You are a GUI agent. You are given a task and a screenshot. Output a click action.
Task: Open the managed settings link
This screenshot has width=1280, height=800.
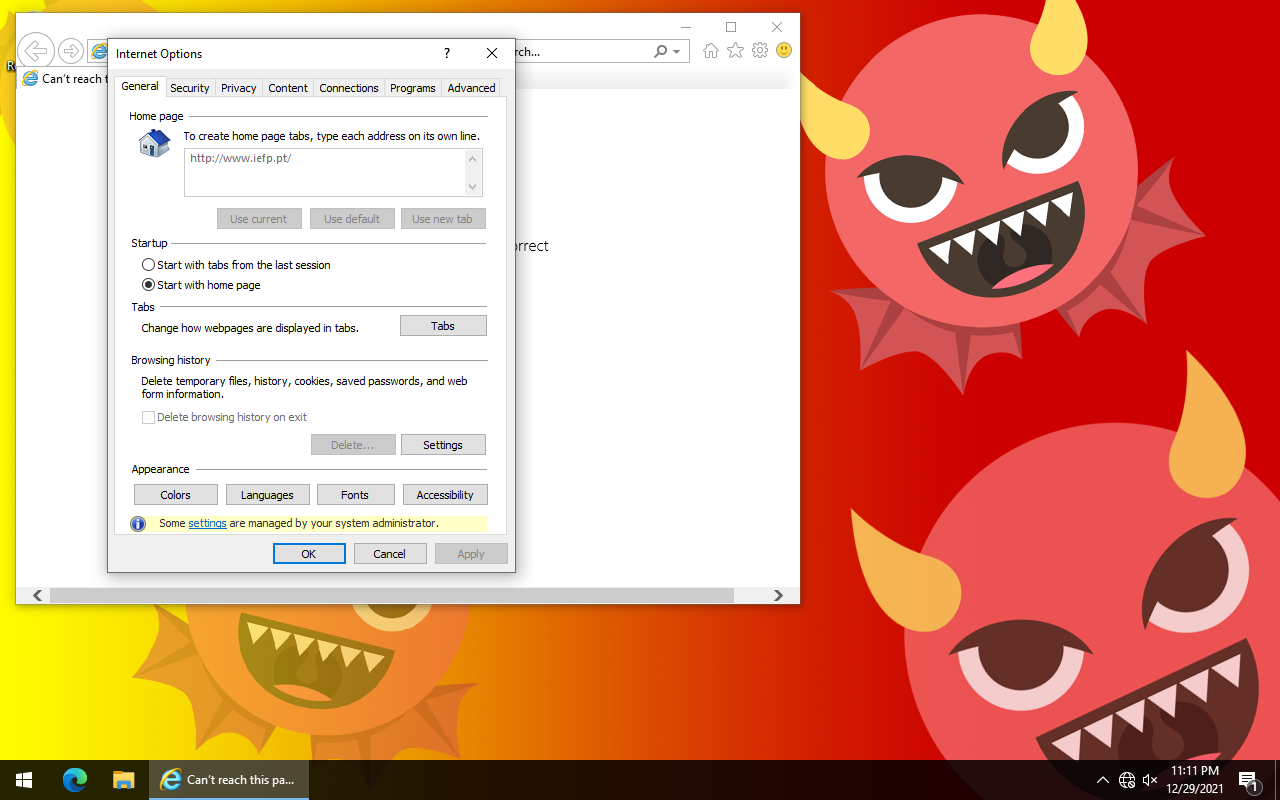click(x=207, y=523)
